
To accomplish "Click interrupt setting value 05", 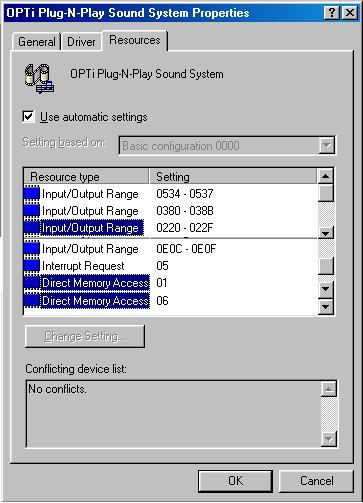I will tap(162, 266).
